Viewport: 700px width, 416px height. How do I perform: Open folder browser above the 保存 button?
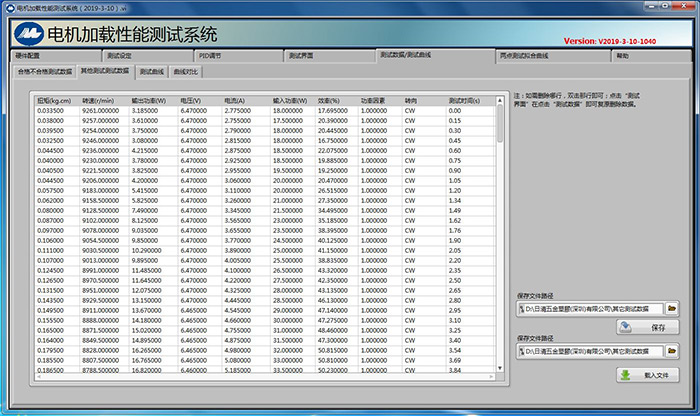[671, 308]
